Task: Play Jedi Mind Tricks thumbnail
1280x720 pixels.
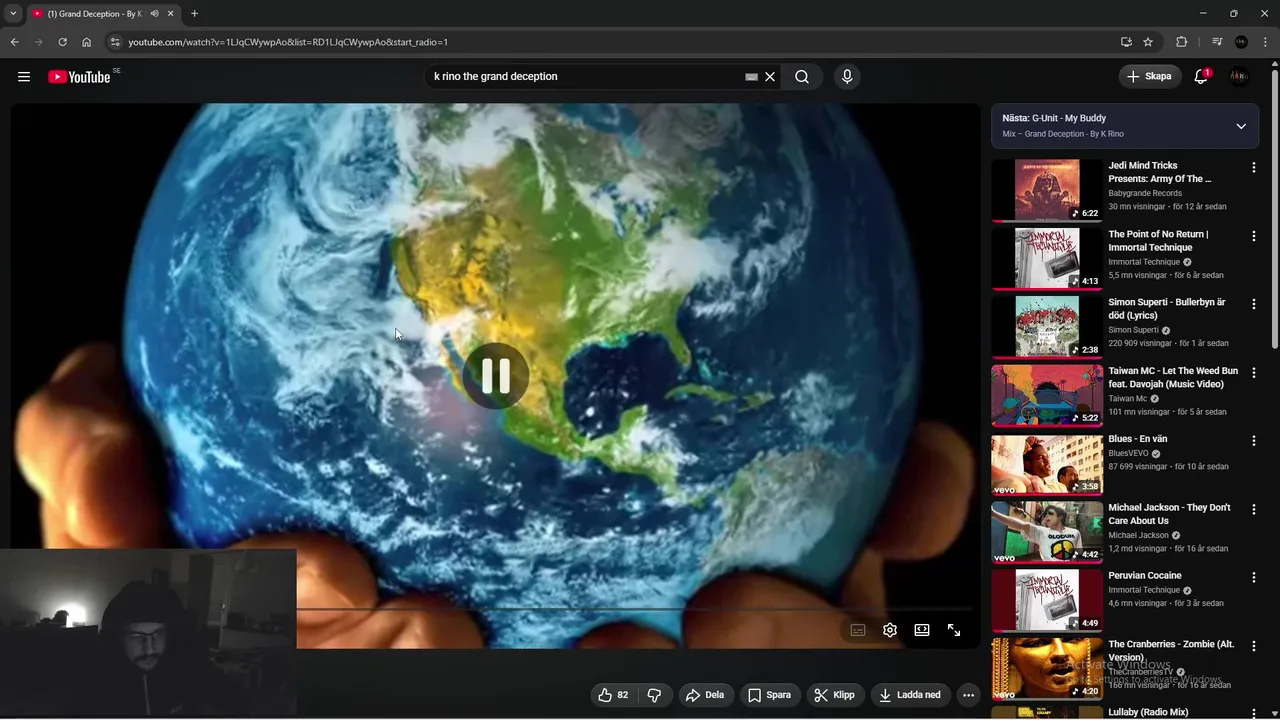Action: point(1047,190)
